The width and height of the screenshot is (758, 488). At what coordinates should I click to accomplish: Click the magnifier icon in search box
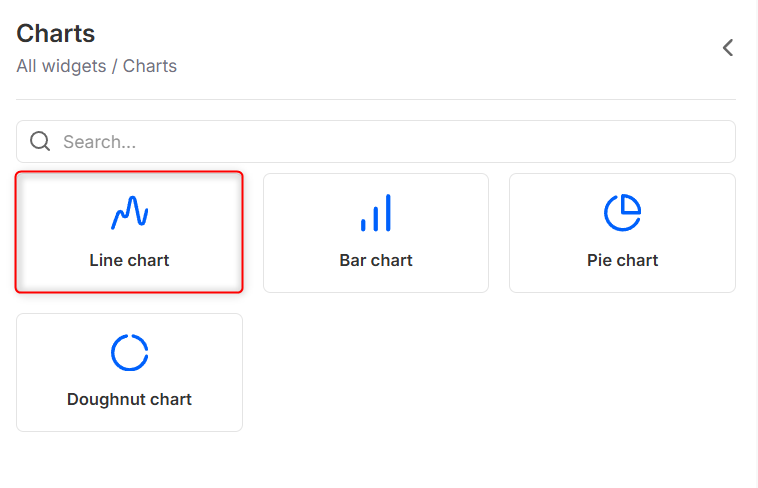click(x=40, y=142)
